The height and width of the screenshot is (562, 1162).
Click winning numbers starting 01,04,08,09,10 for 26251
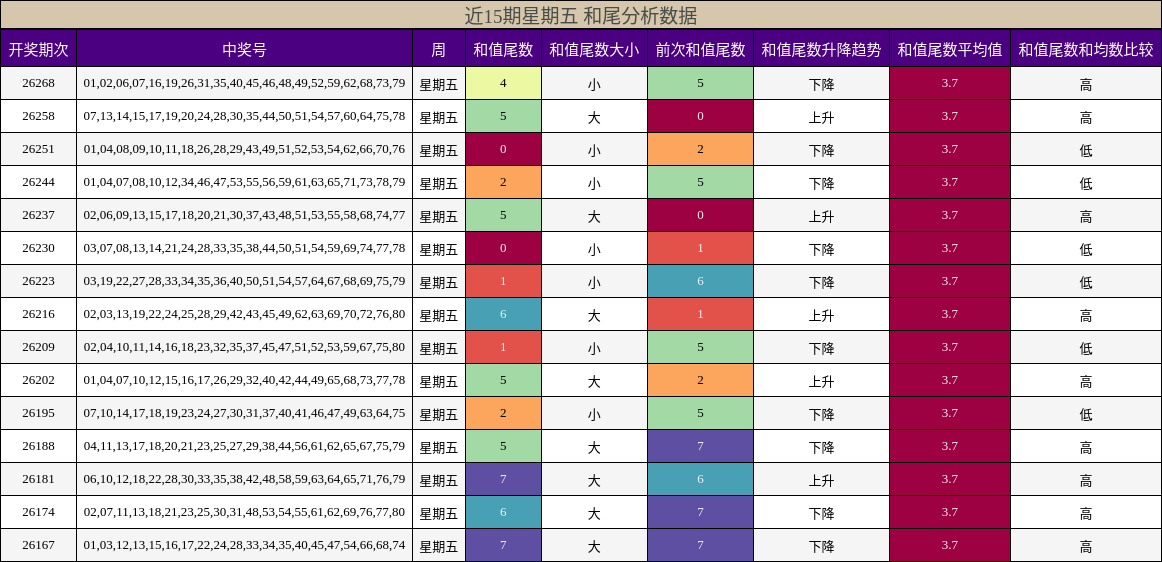245,149
